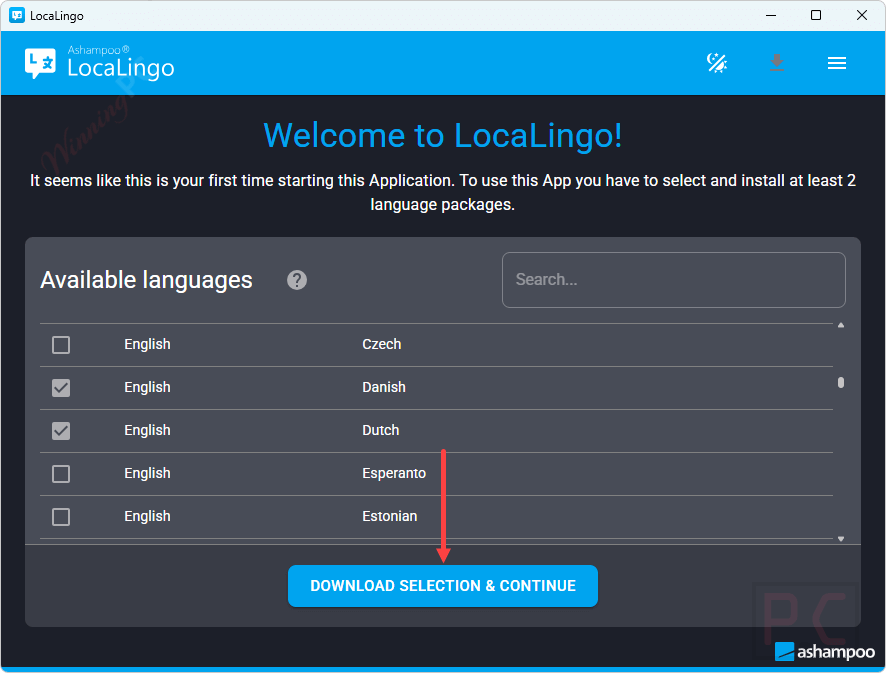Select the Esperanto language text
This screenshot has height=673, width=886.
[394, 473]
